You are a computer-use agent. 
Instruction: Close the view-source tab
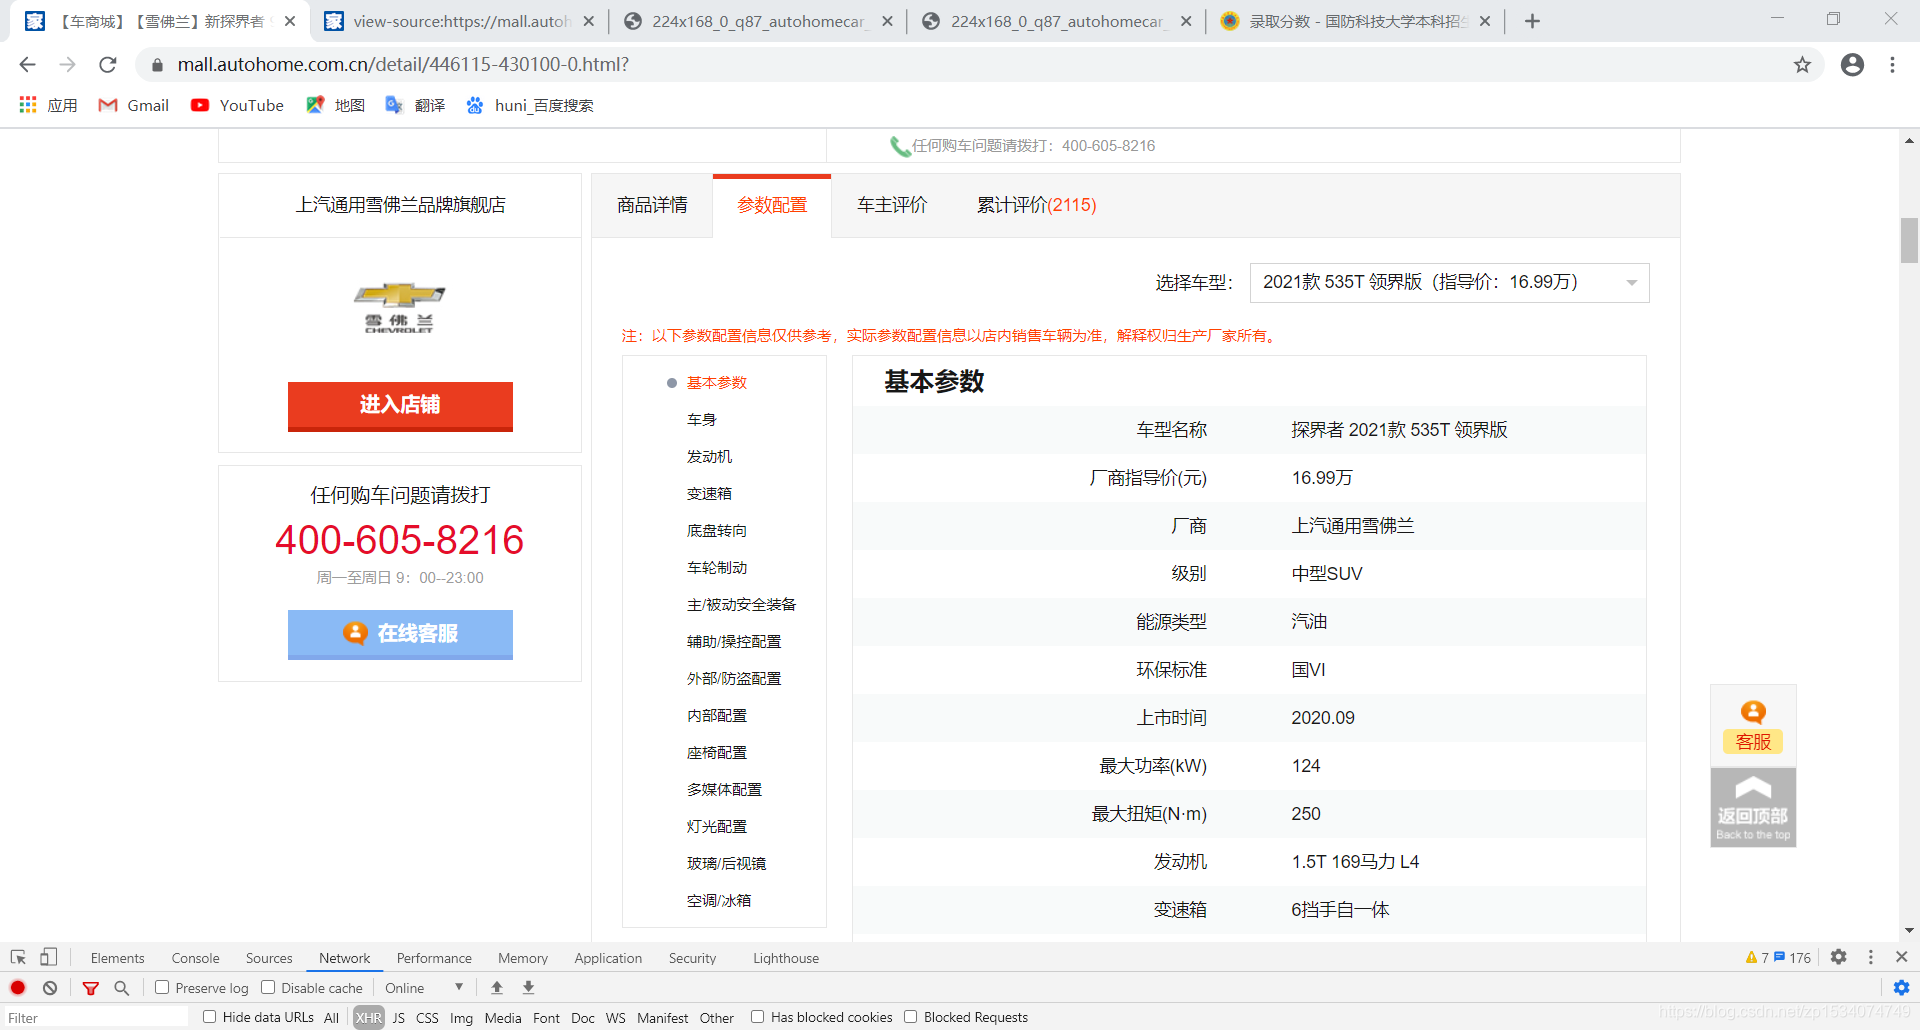point(588,21)
